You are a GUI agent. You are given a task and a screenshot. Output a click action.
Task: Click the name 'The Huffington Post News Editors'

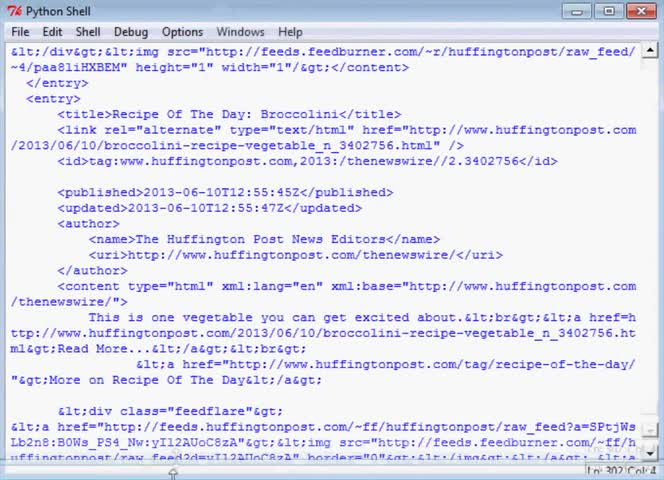point(260,240)
